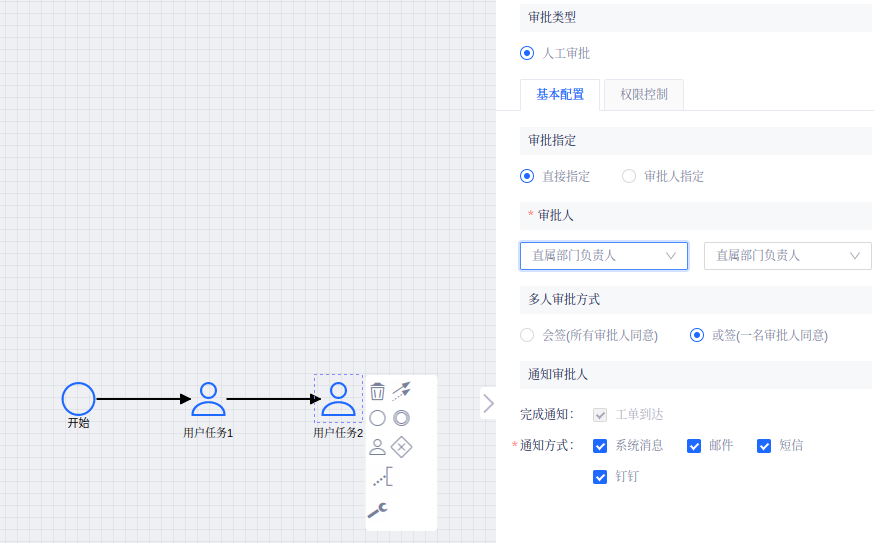Append an exclusive gateway diamond icon
Screen dimensions: 874x543
pyautogui.click(x=401, y=446)
